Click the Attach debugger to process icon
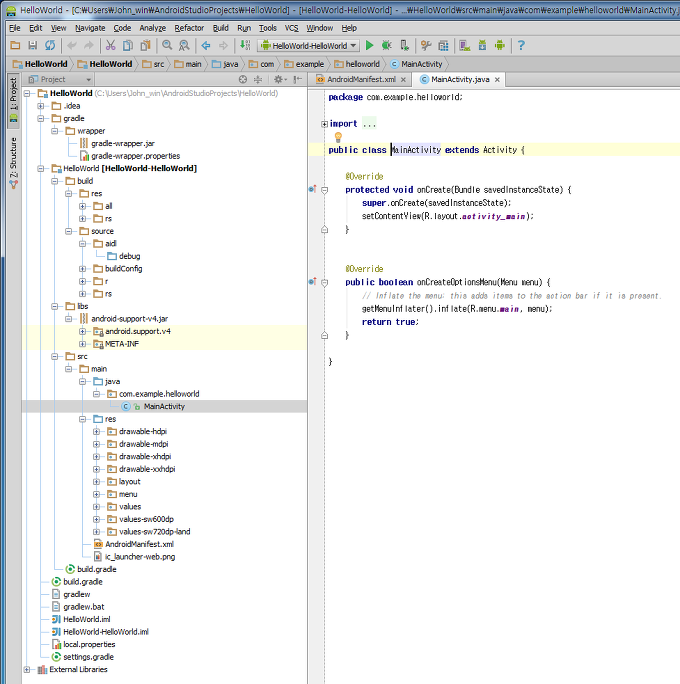This screenshot has width=680, height=684. 404,45
